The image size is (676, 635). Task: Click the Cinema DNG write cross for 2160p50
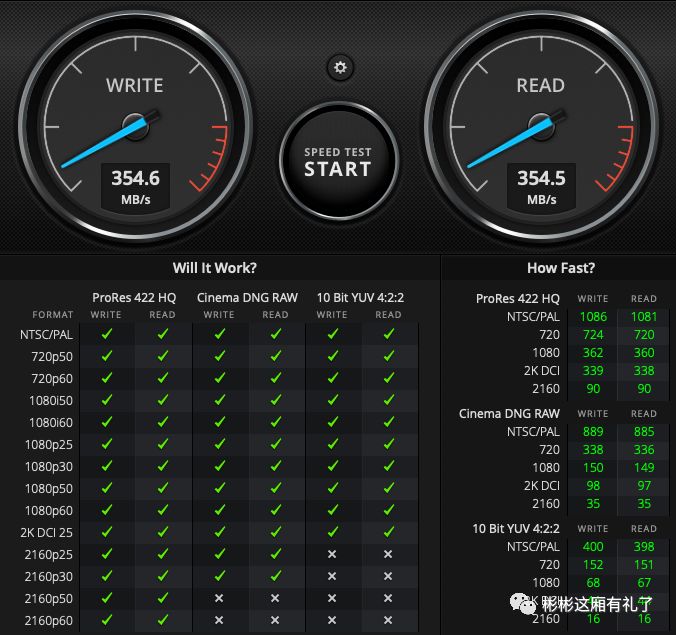(x=219, y=598)
